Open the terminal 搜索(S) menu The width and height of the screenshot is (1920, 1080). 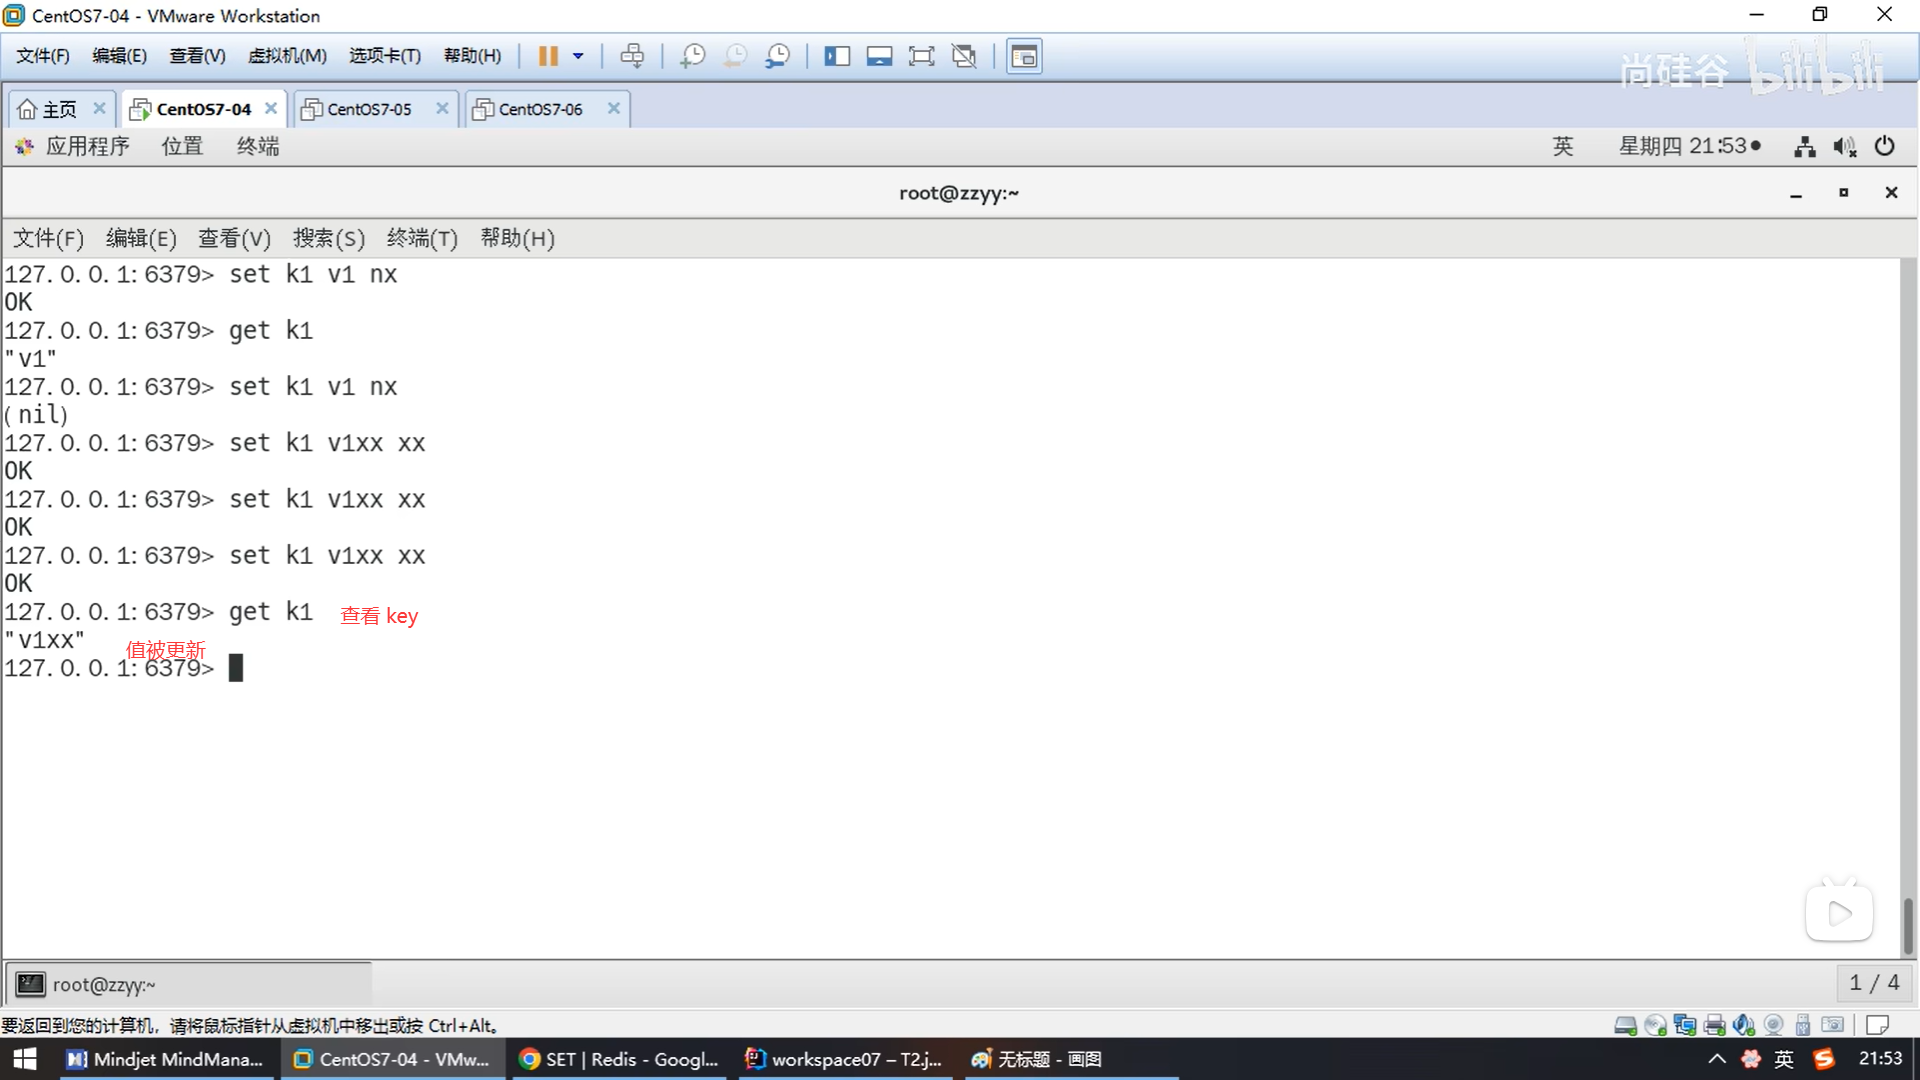pos(328,238)
